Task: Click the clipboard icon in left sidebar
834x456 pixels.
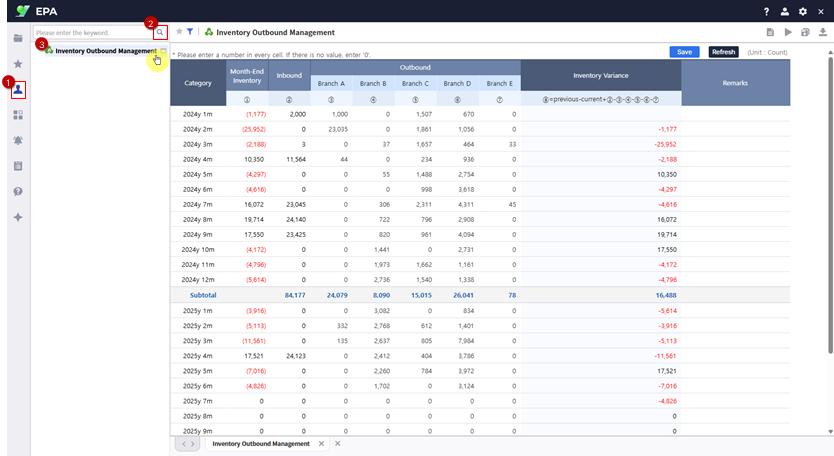Action: [x=18, y=166]
